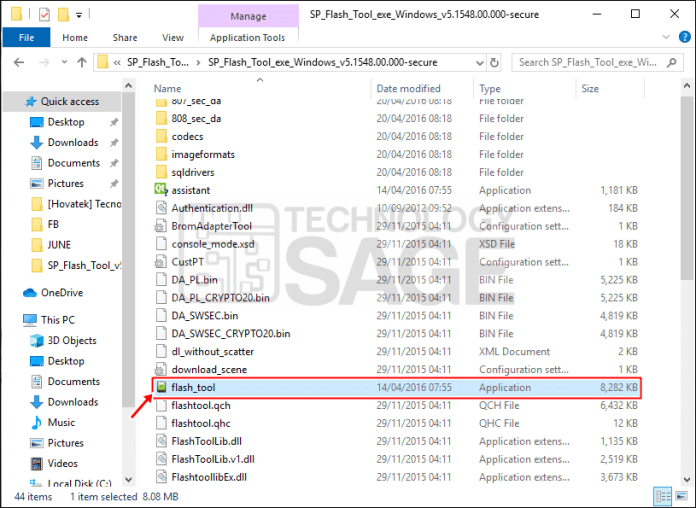Screen dimensions: 696x508
Task: Select the dl_without_scatter XML document
Action: [x=213, y=352]
